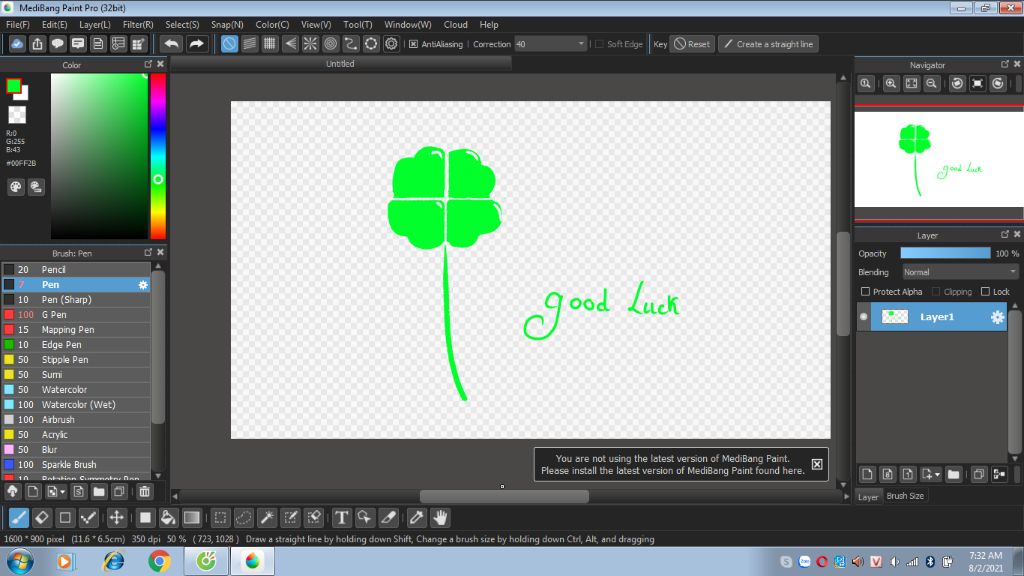The height and width of the screenshot is (576, 1024).
Task: Click the Undo arrow
Action: coord(172,44)
